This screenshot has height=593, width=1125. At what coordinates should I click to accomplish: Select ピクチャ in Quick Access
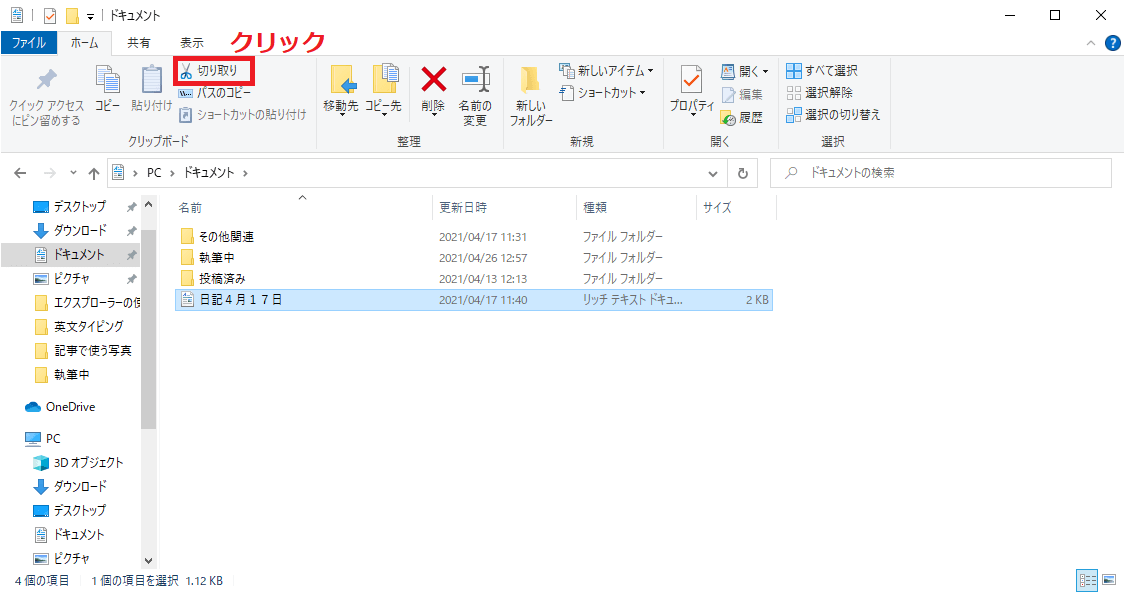click(x=70, y=278)
